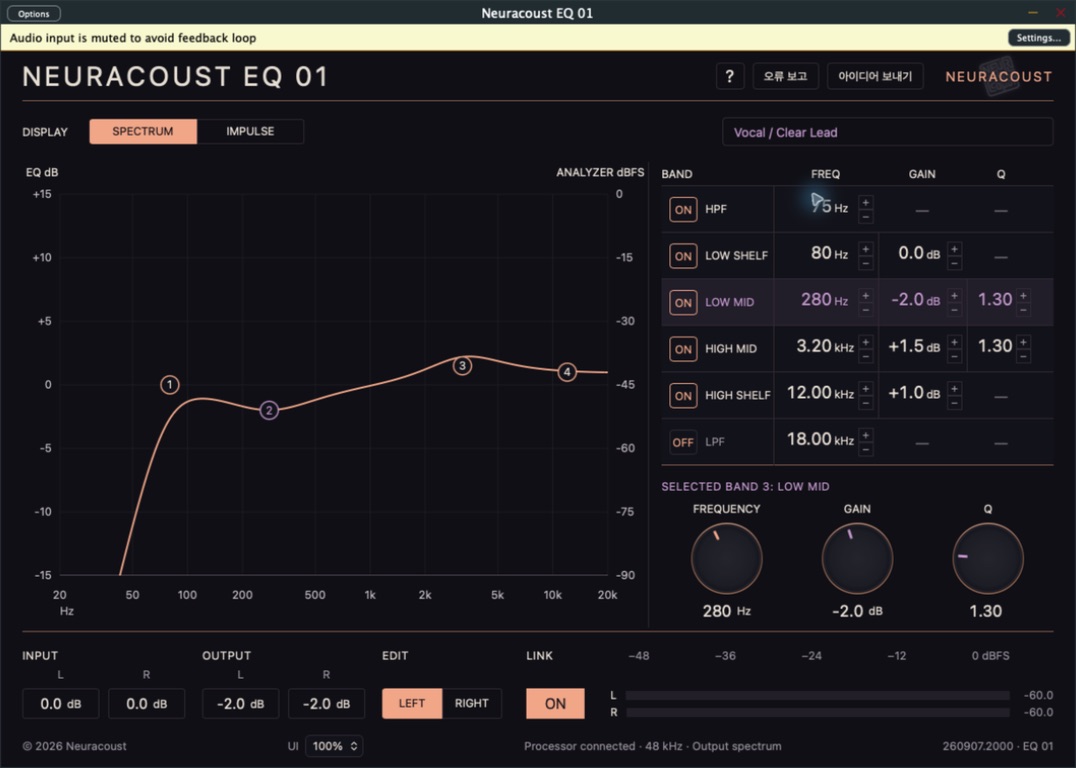1076x768 pixels.
Task: Increase High Mid gain with plus stepper
Action: pos(955,342)
